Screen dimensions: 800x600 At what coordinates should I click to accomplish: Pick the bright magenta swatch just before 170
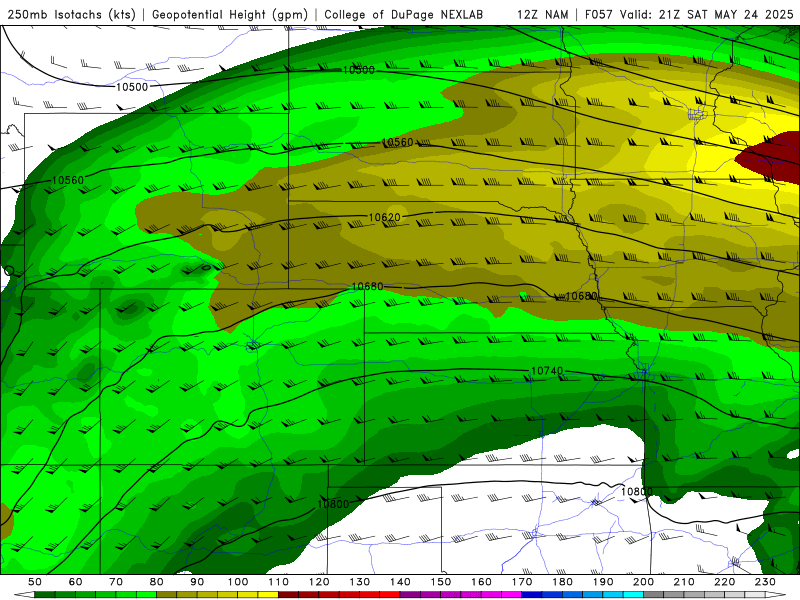[x=512, y=595]
